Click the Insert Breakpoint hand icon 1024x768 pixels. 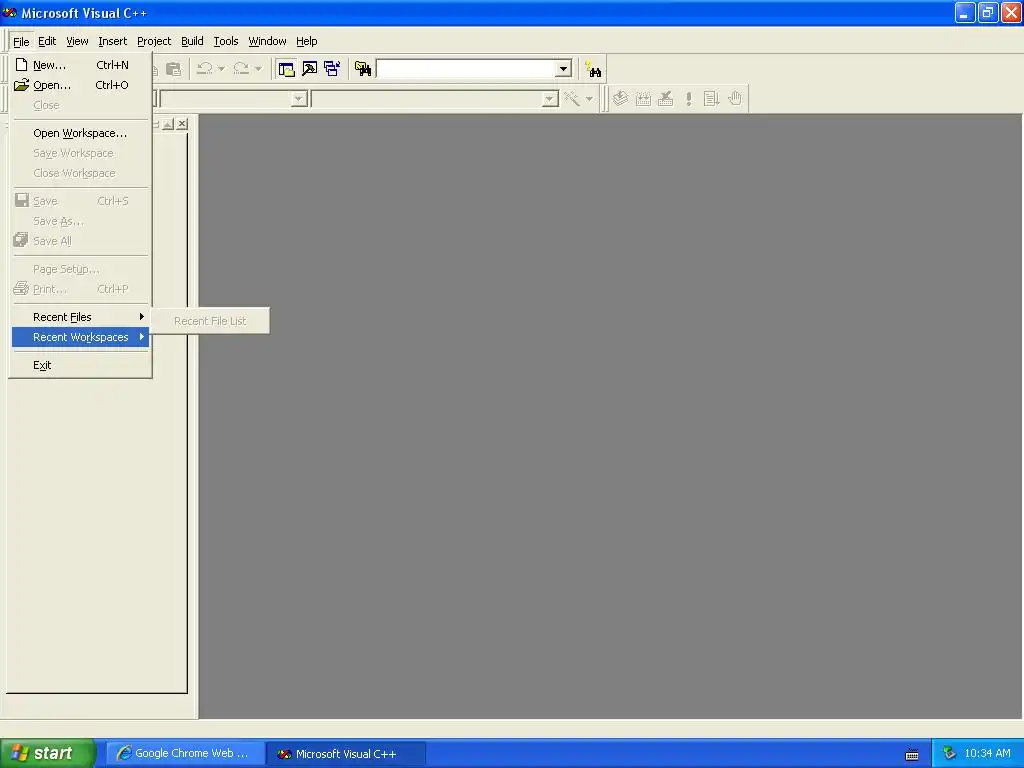(x=735, y=99)
